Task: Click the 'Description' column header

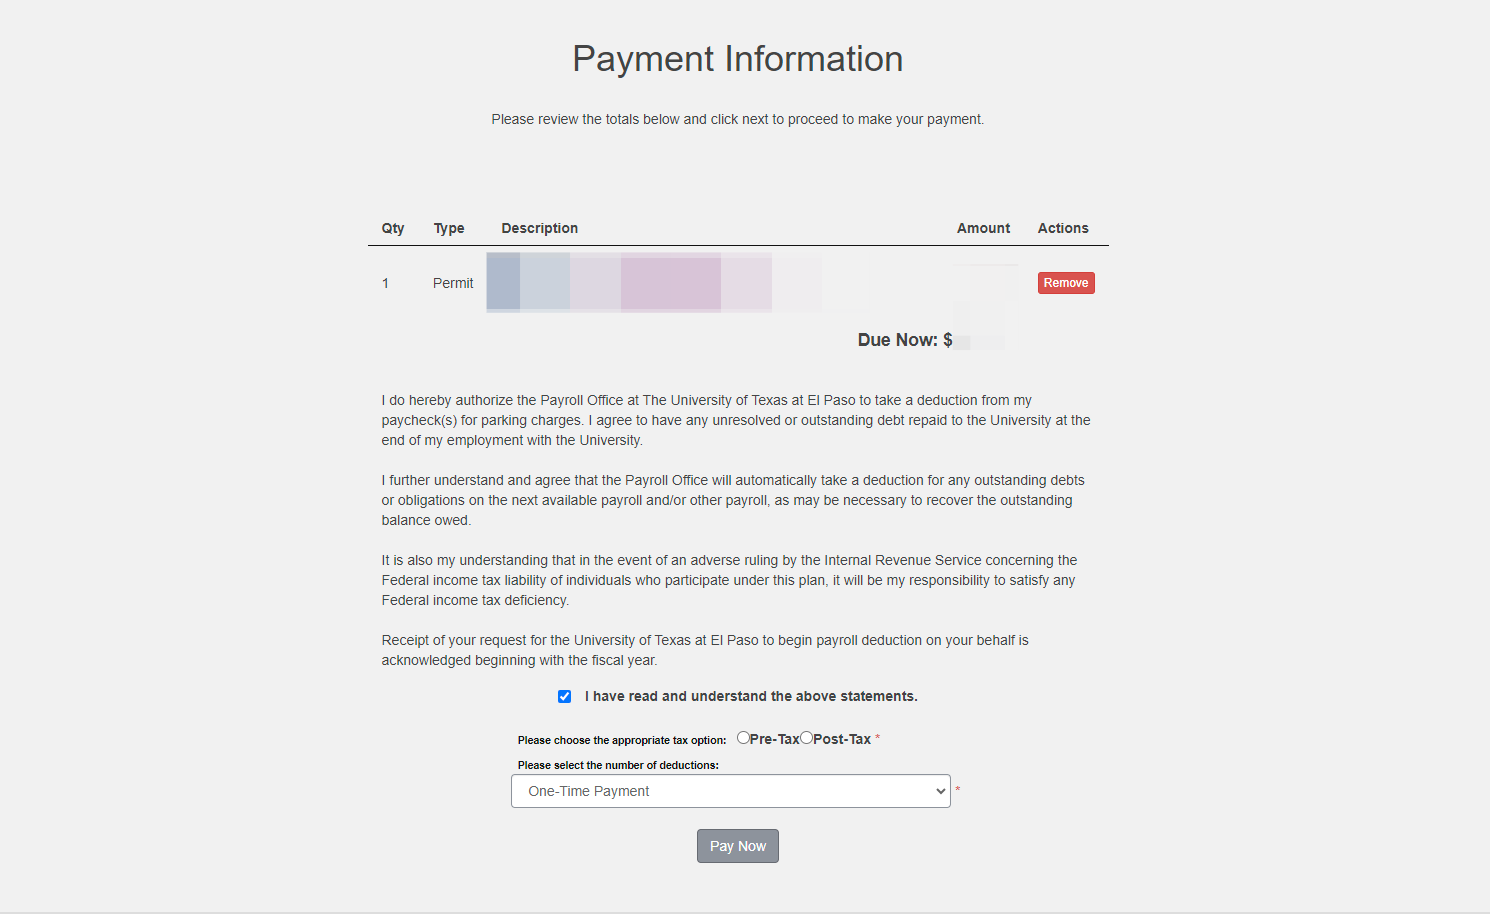Action: [x=540, y=228]
